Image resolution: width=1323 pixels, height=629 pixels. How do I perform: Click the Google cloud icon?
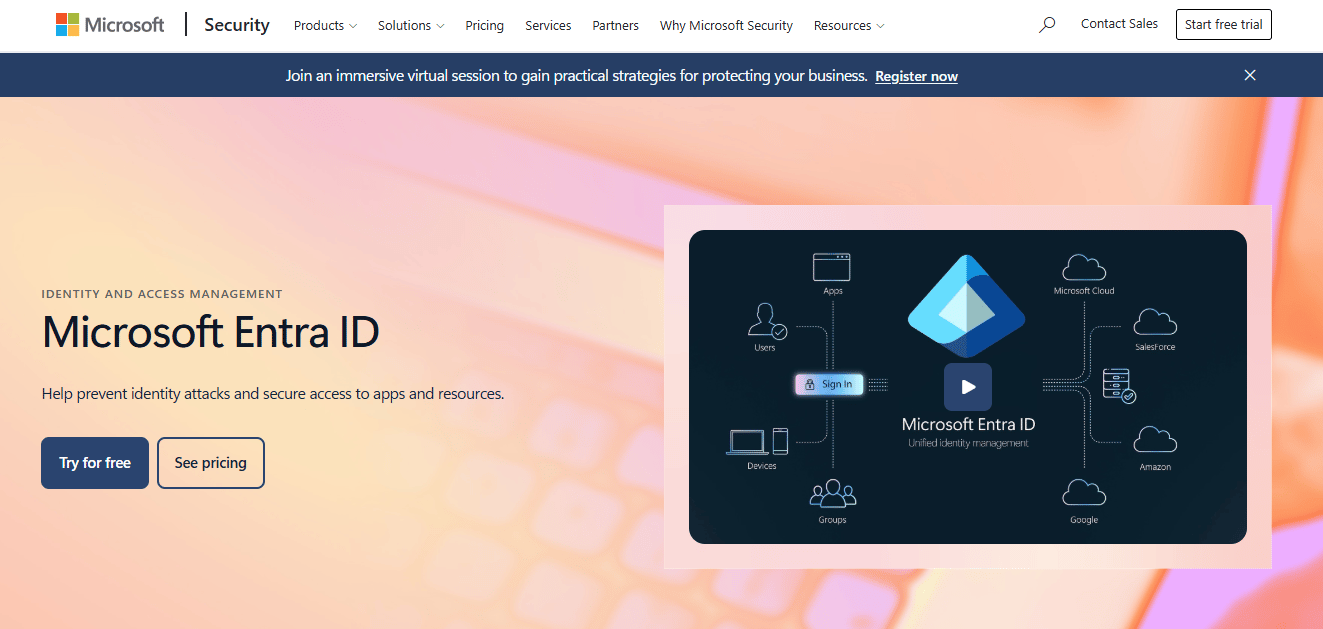coord(1084,493)
